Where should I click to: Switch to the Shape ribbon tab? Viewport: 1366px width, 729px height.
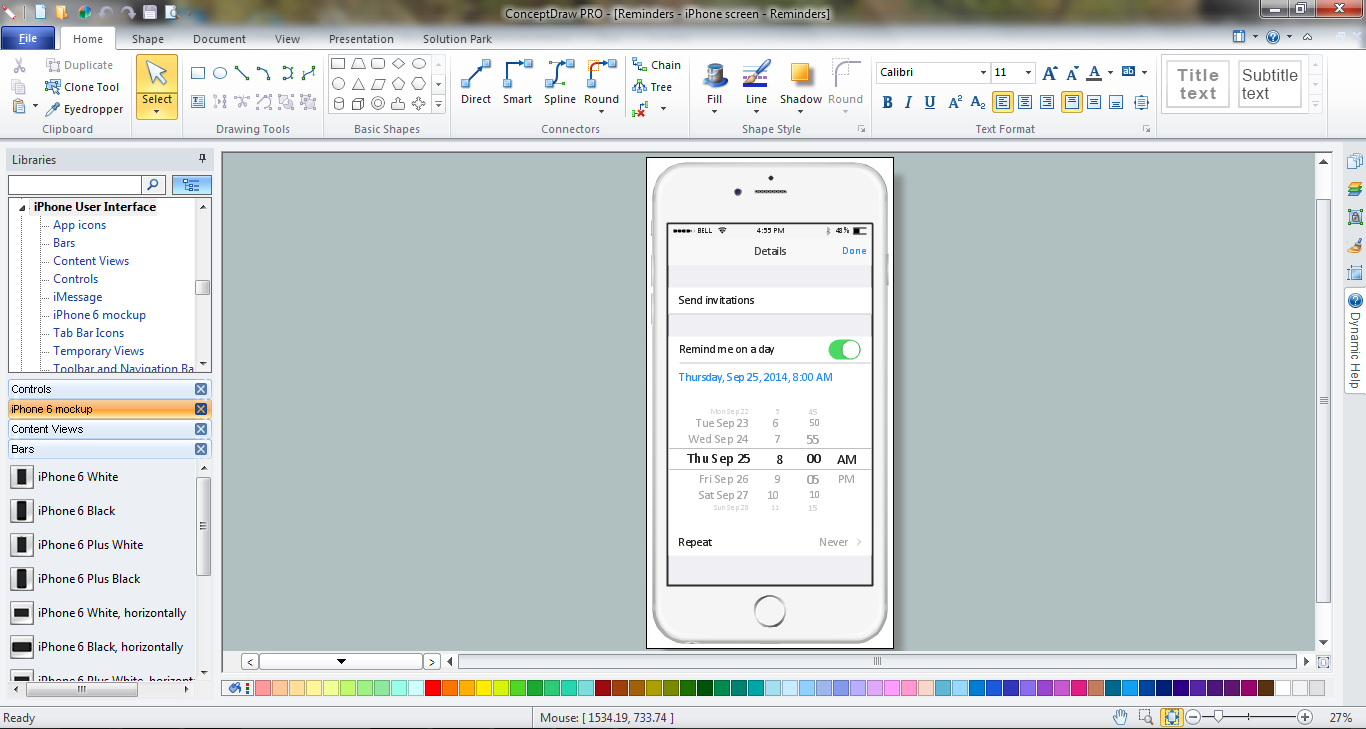click(x=148, y=39)
